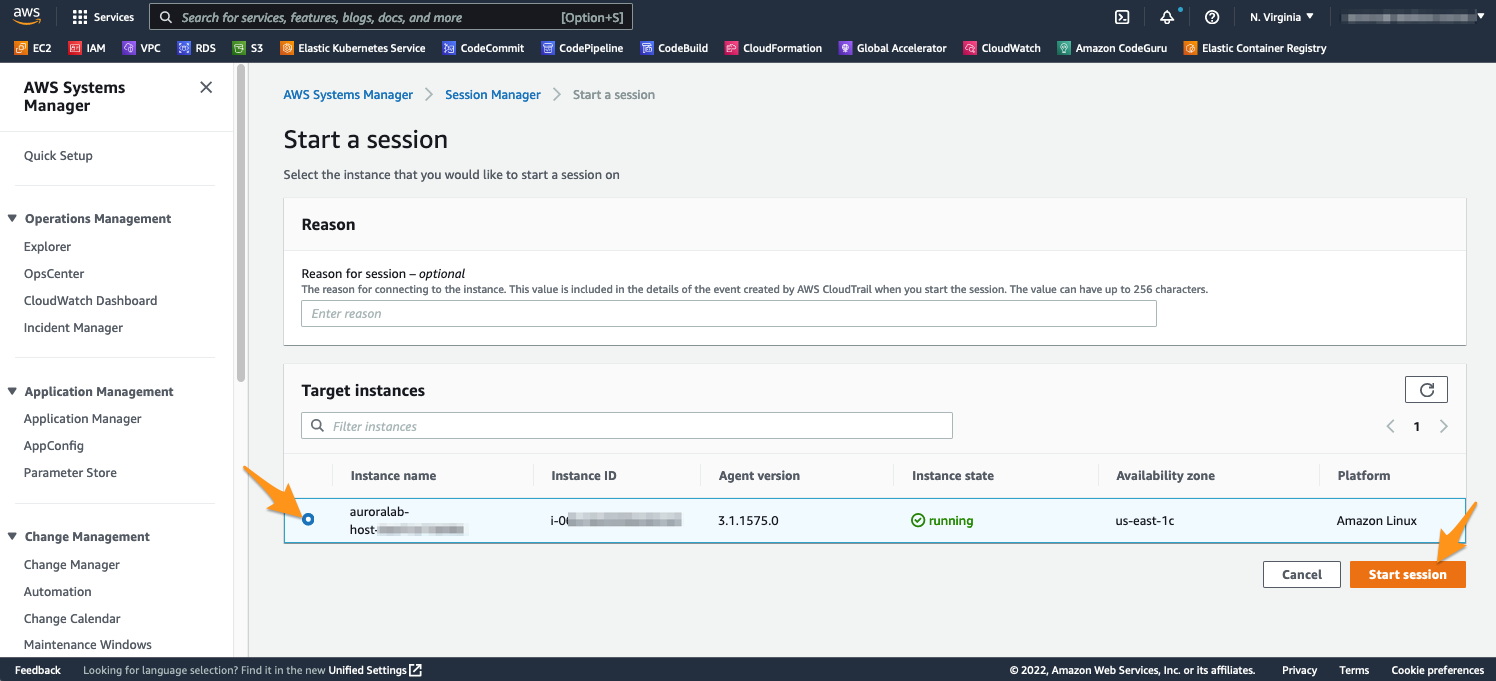
Task: Click the Amazon Linux platform cell
Action: 1377,521
